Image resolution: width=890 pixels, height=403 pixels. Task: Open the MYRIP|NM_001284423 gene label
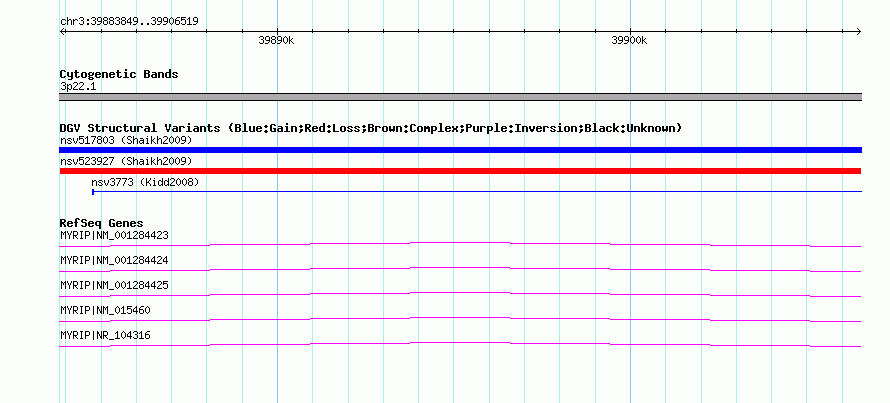pyautogui.click(x=114, y=235)
